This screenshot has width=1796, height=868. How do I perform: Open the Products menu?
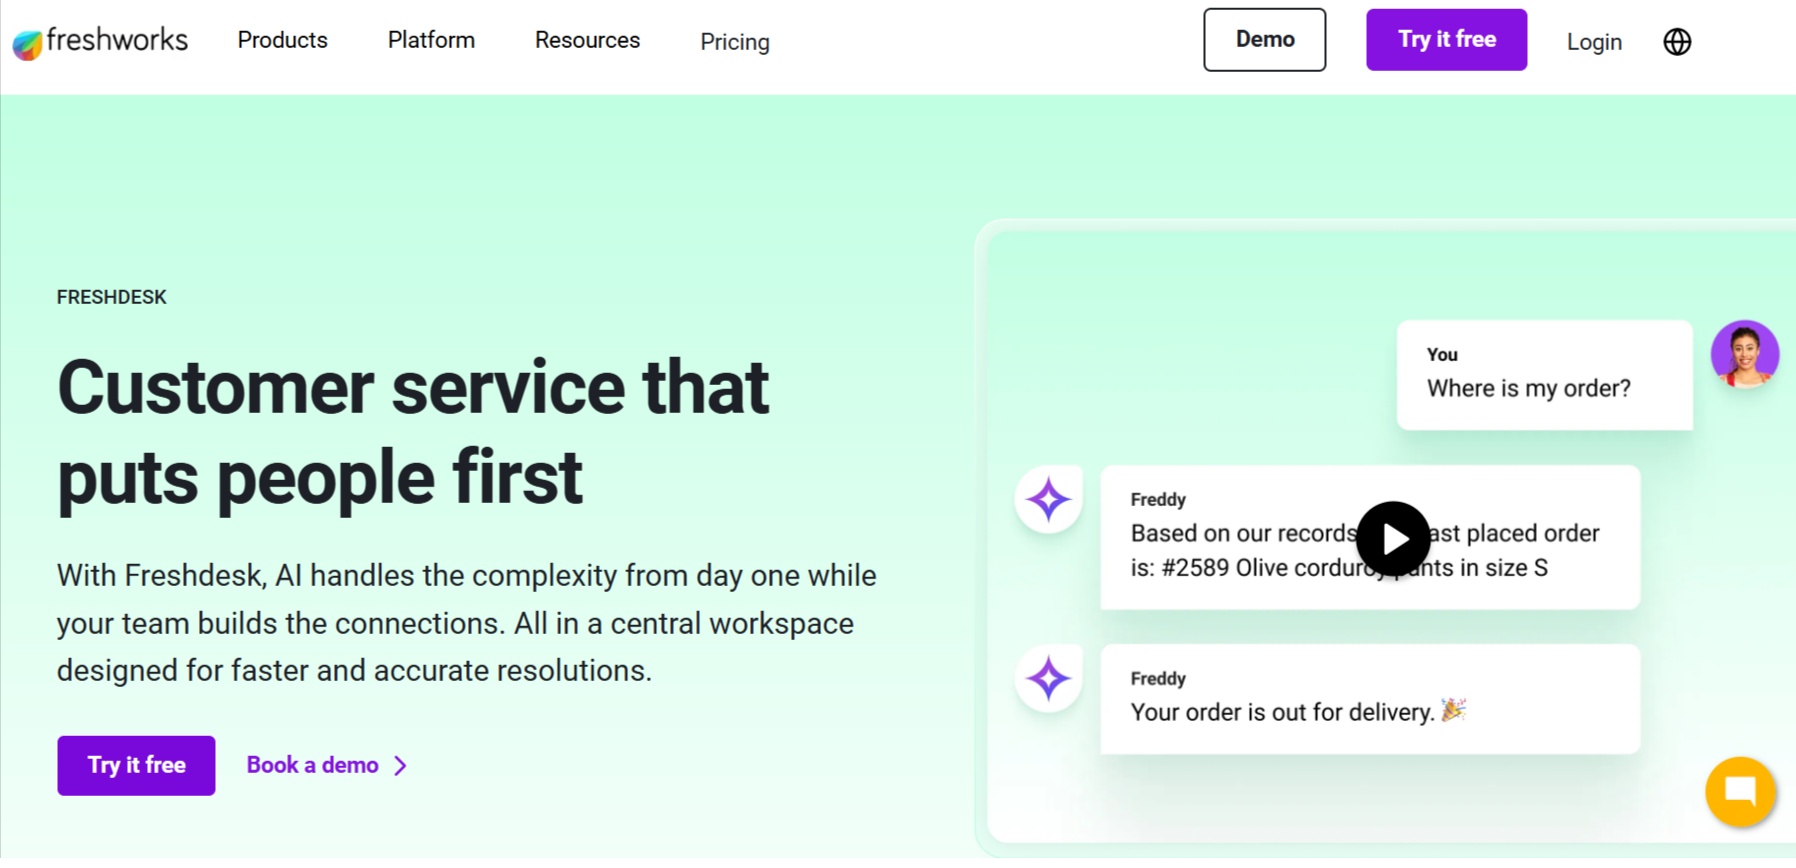[282, 40]
